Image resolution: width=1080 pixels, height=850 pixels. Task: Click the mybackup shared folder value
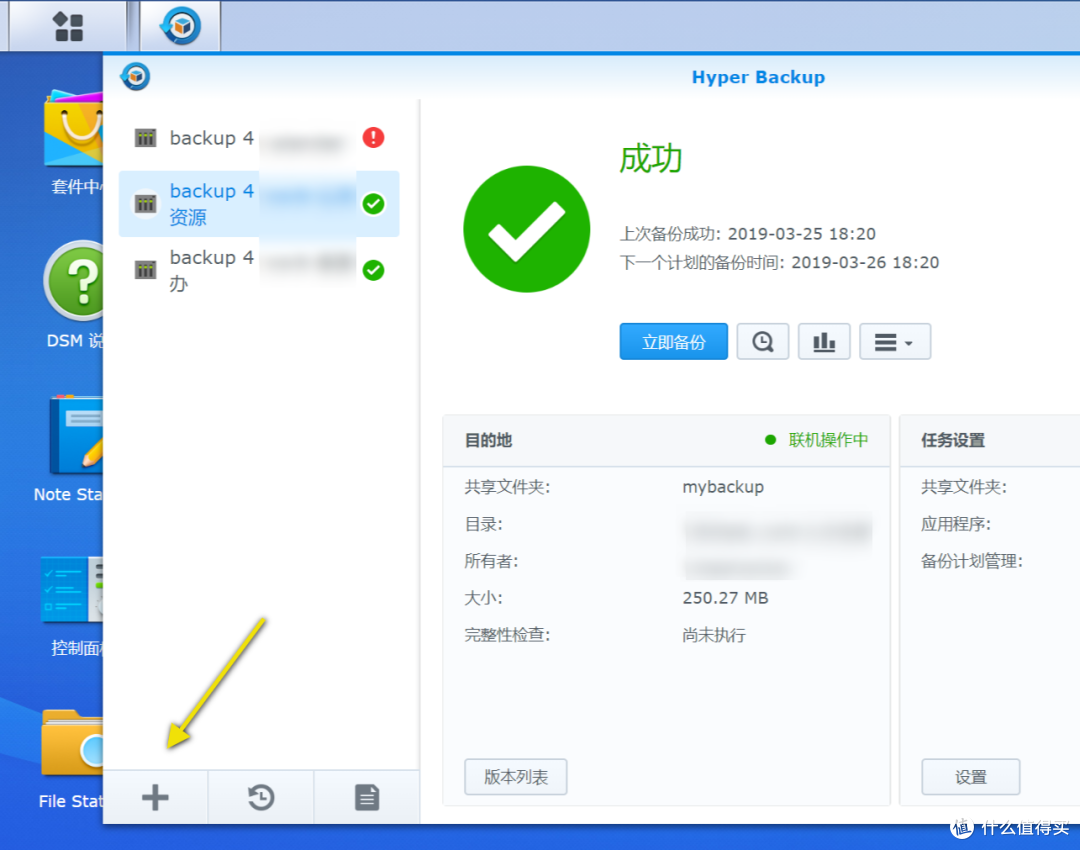pos(723,487)
